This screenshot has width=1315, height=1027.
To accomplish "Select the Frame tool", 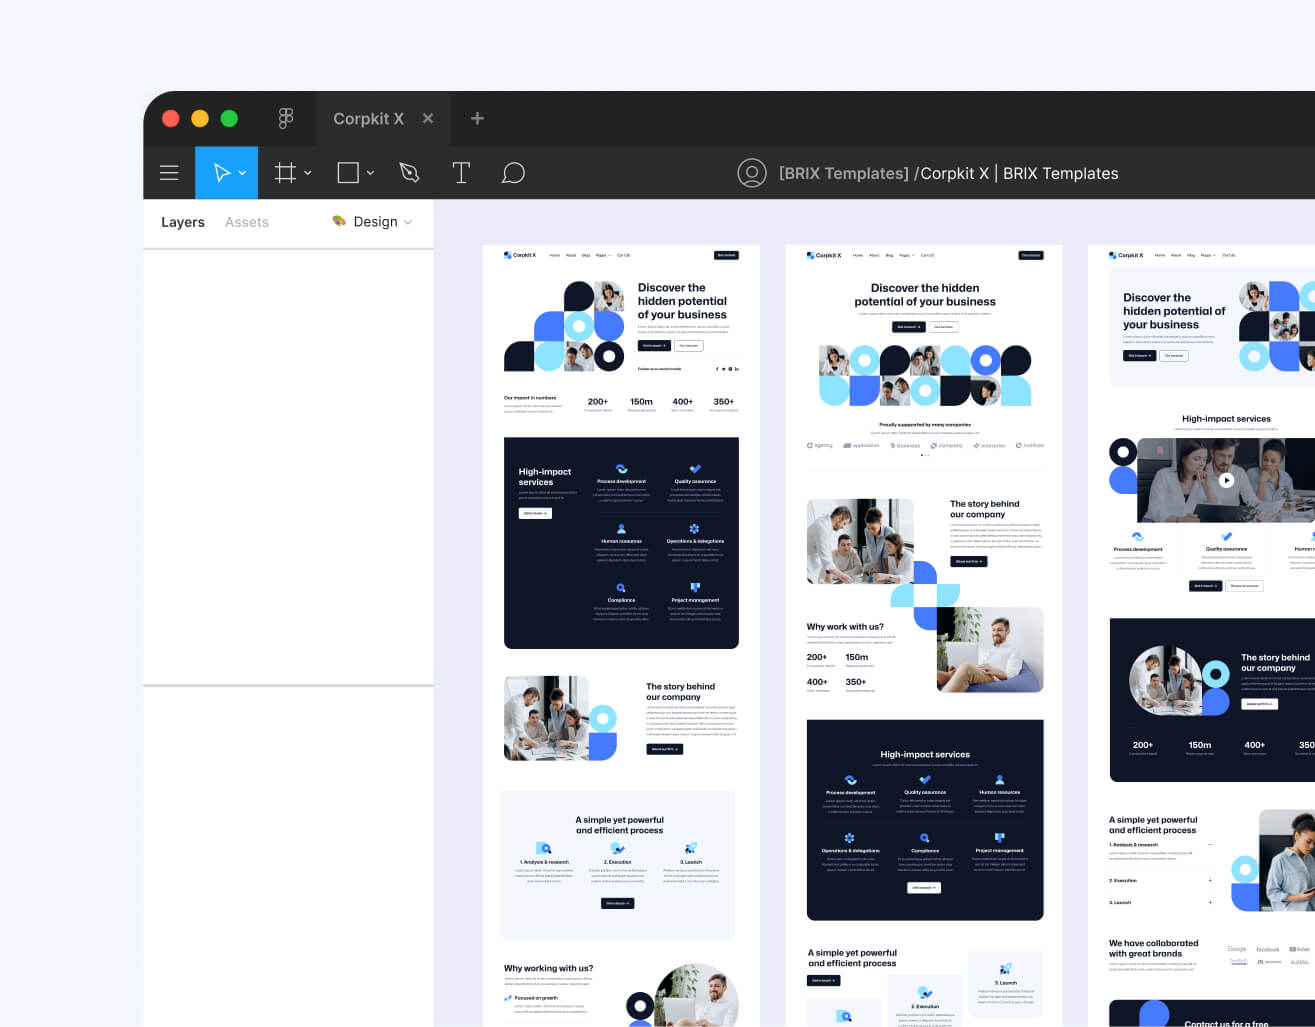I will 283,172.
